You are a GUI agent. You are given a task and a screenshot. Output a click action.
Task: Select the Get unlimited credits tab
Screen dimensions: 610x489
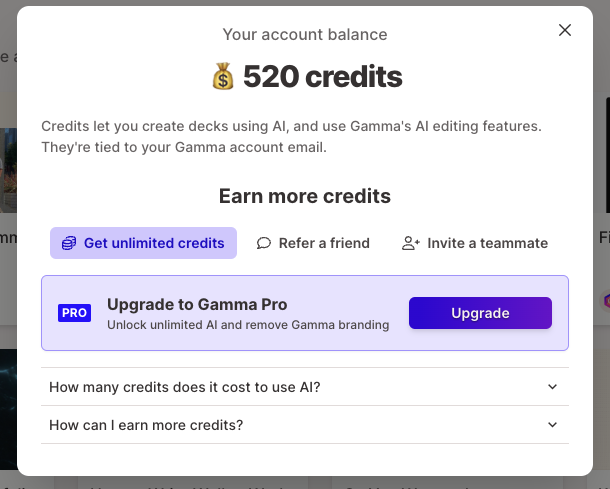tap(144, 243)
